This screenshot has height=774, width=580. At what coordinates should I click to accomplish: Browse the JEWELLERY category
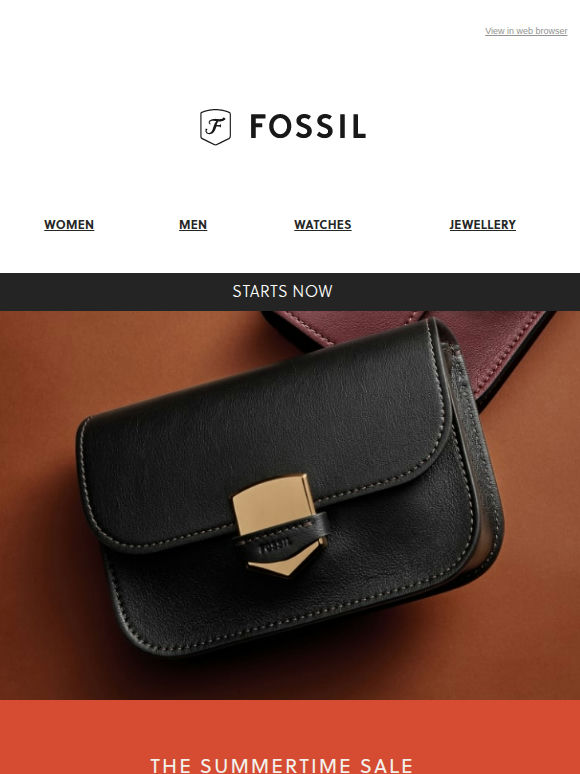[482, 225]
